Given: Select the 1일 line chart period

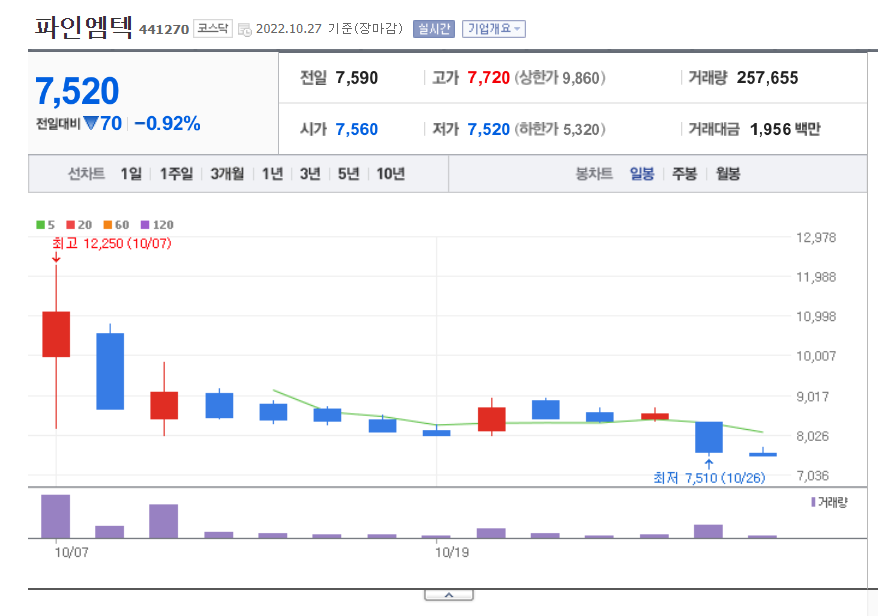Looking at the screenshot, I should (x=131, y=174).
